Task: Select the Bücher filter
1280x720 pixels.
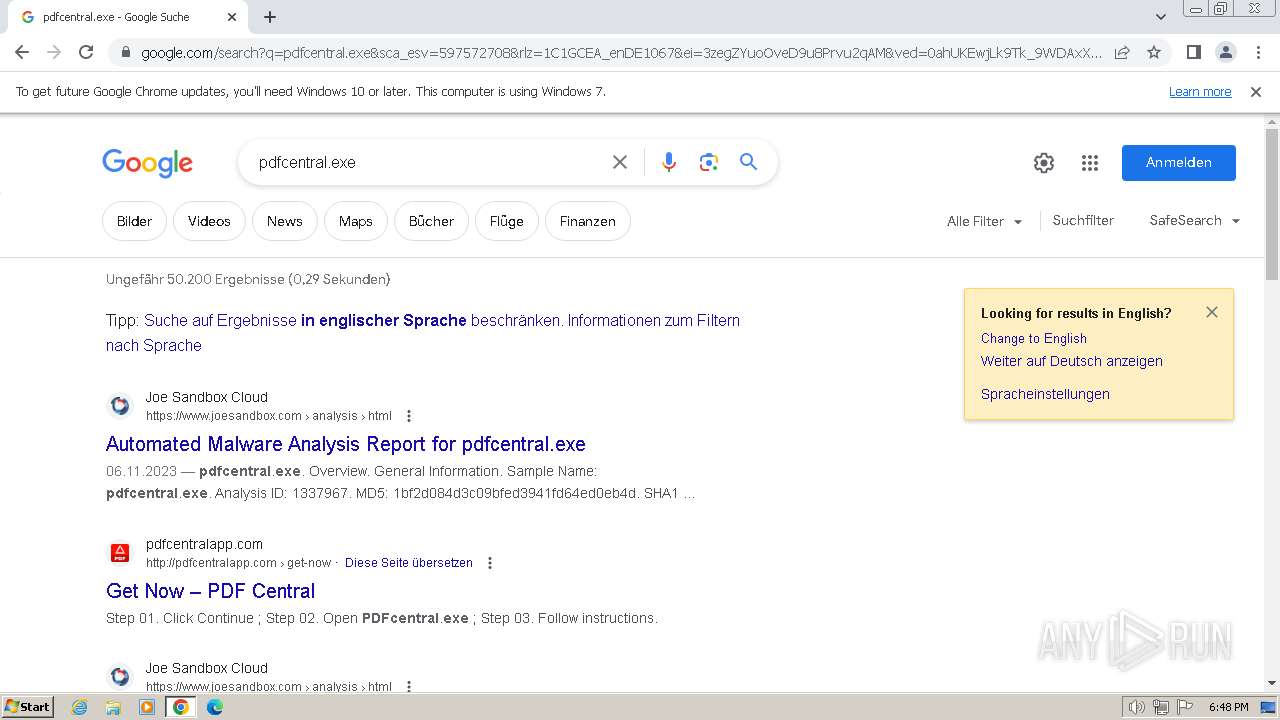Action: (431, 221)
